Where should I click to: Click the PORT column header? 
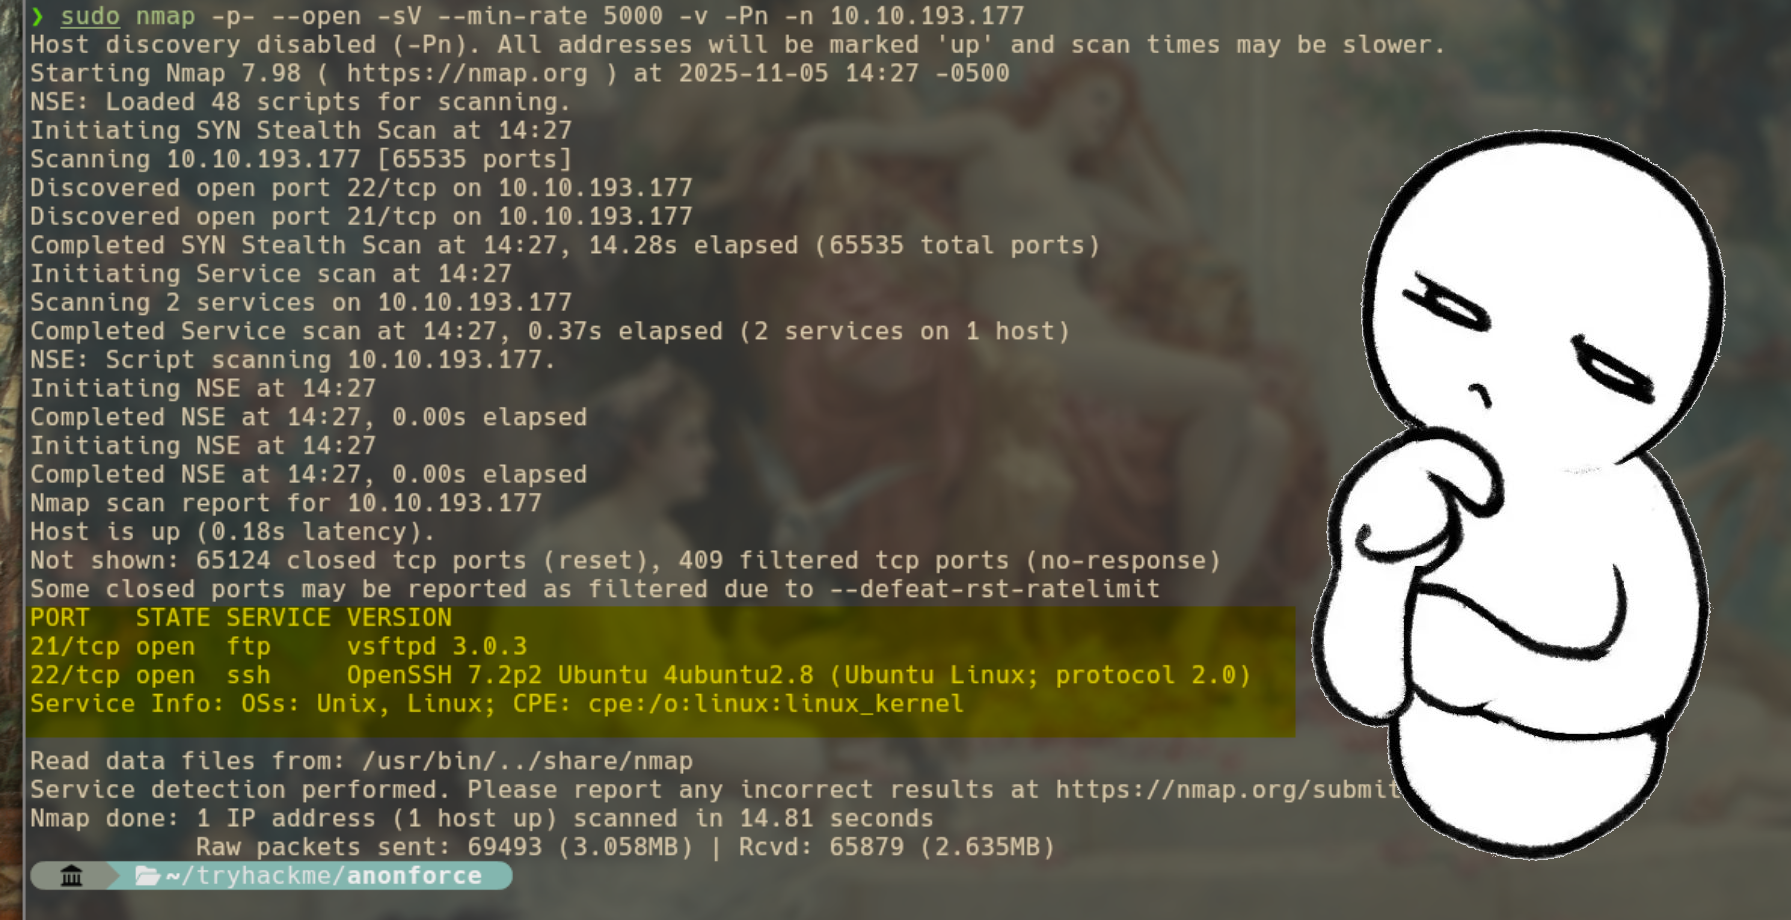(x=60, y=618)
